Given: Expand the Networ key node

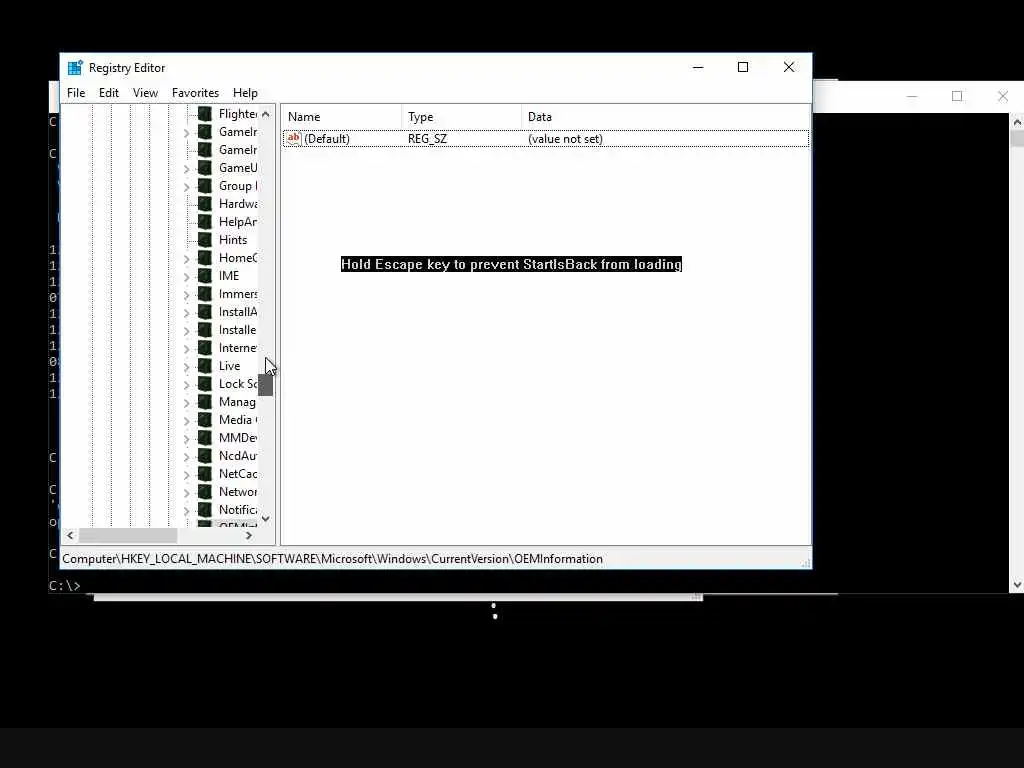Looking at the screenshot, I should 186,493.
